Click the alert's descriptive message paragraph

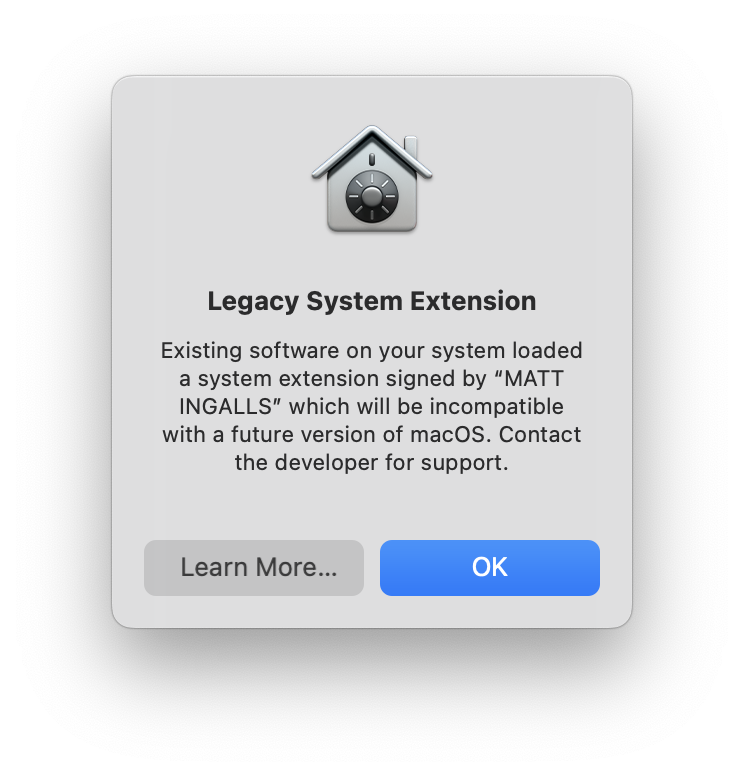372,406
